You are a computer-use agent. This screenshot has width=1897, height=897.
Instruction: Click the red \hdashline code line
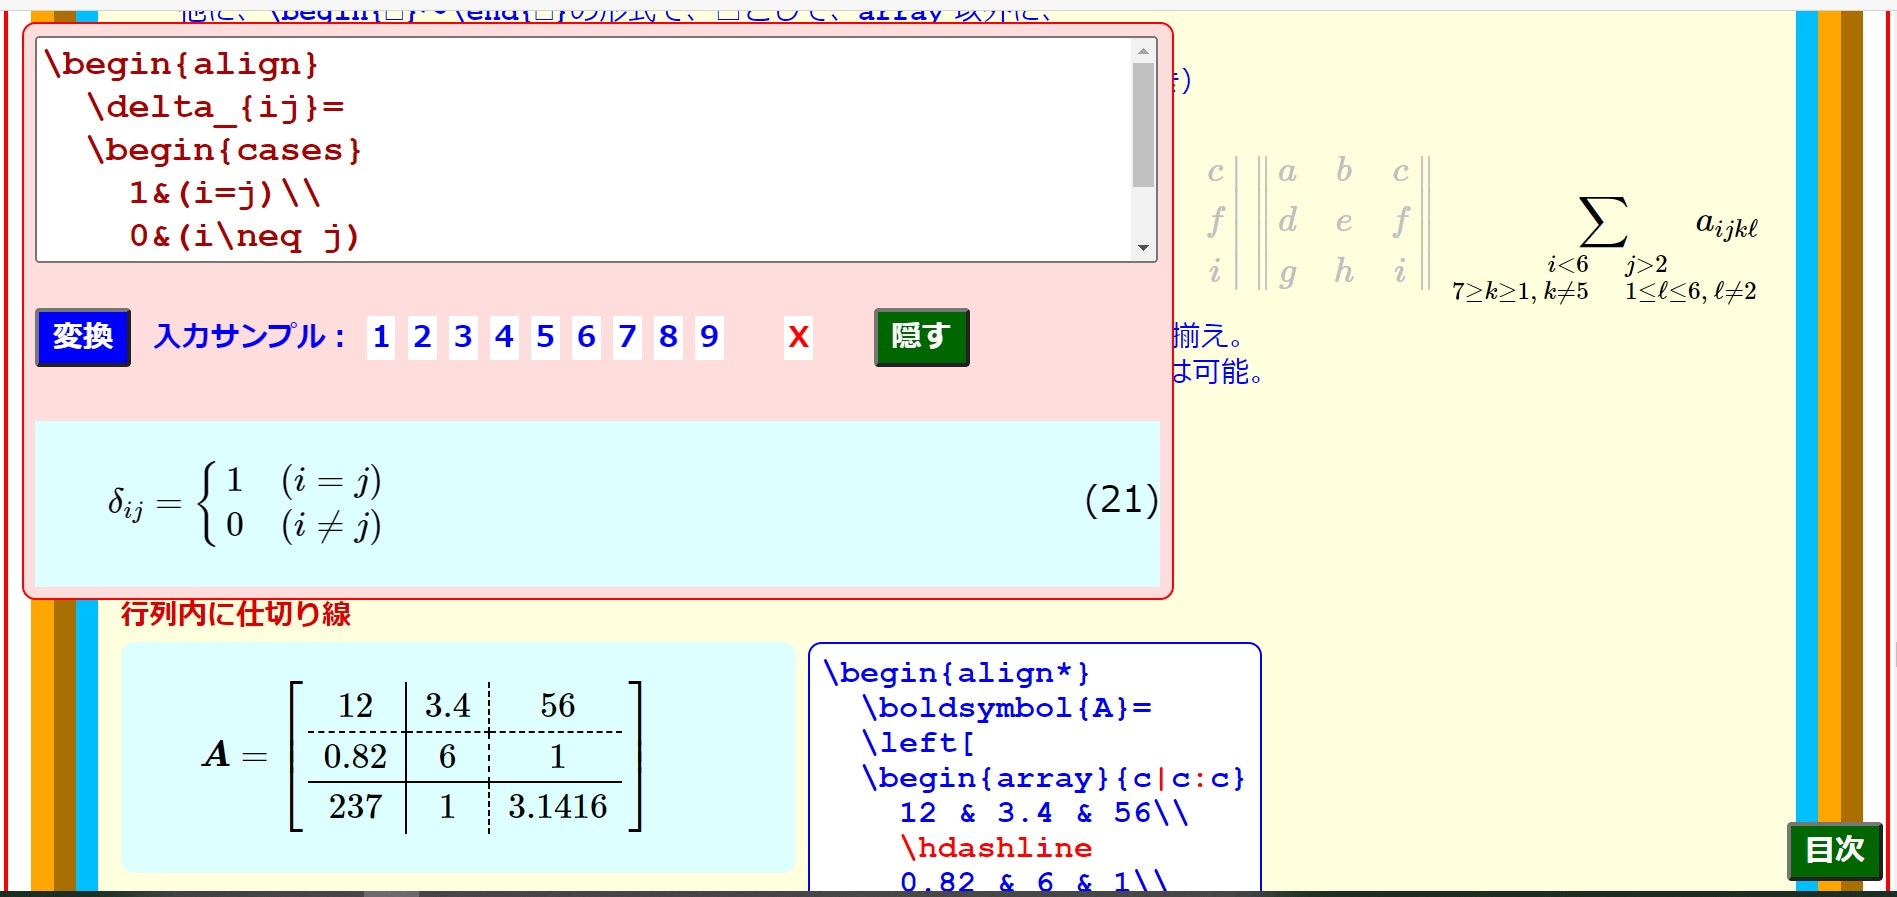coord(996,848)
